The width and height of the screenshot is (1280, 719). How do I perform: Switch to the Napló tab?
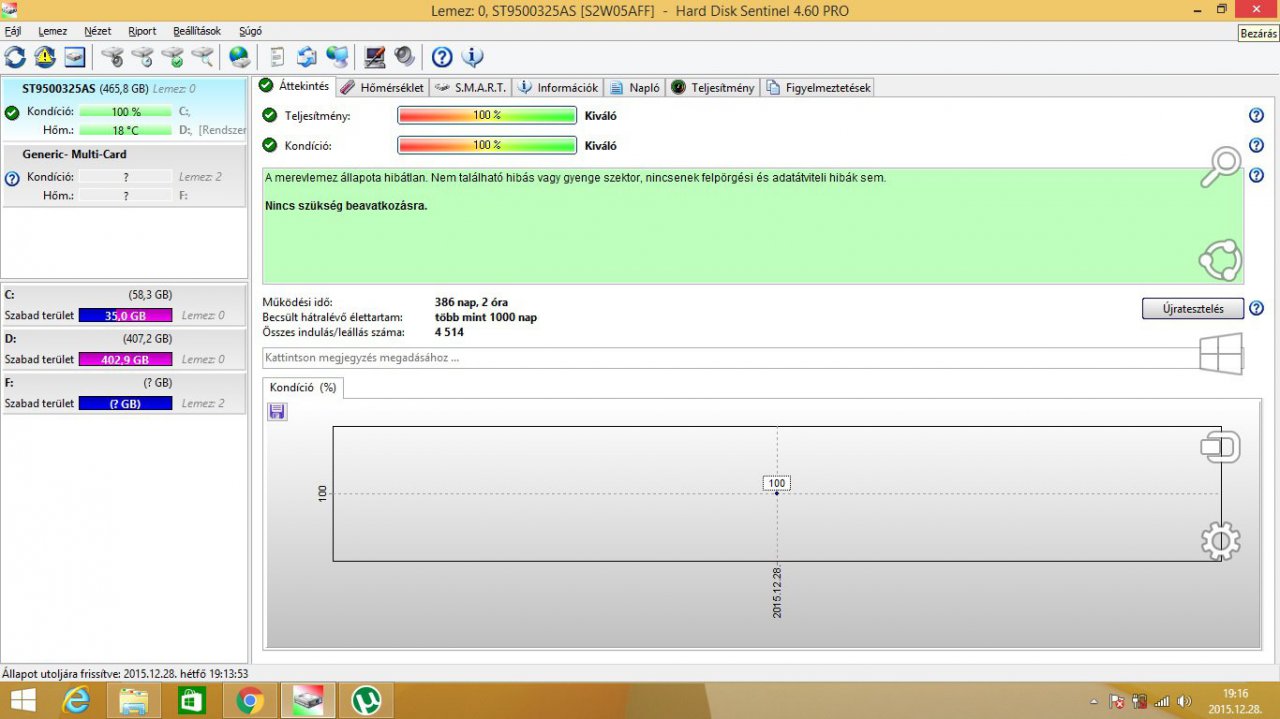point(635,88)
